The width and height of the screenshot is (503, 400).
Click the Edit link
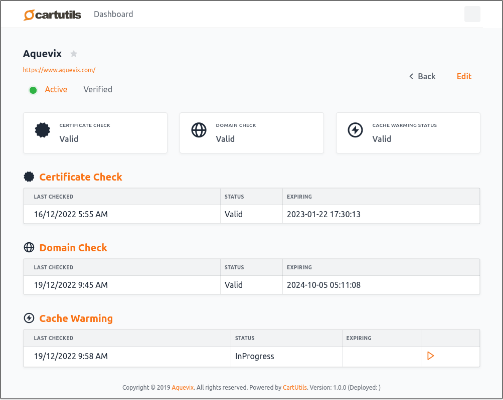click(x=464, y=76)
